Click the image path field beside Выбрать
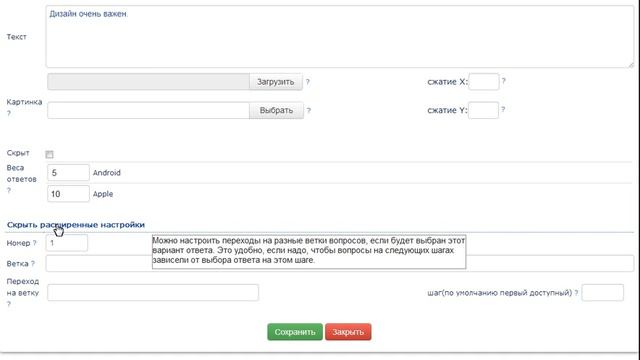The width and height of the screenshot is (640, 360). 148,110
